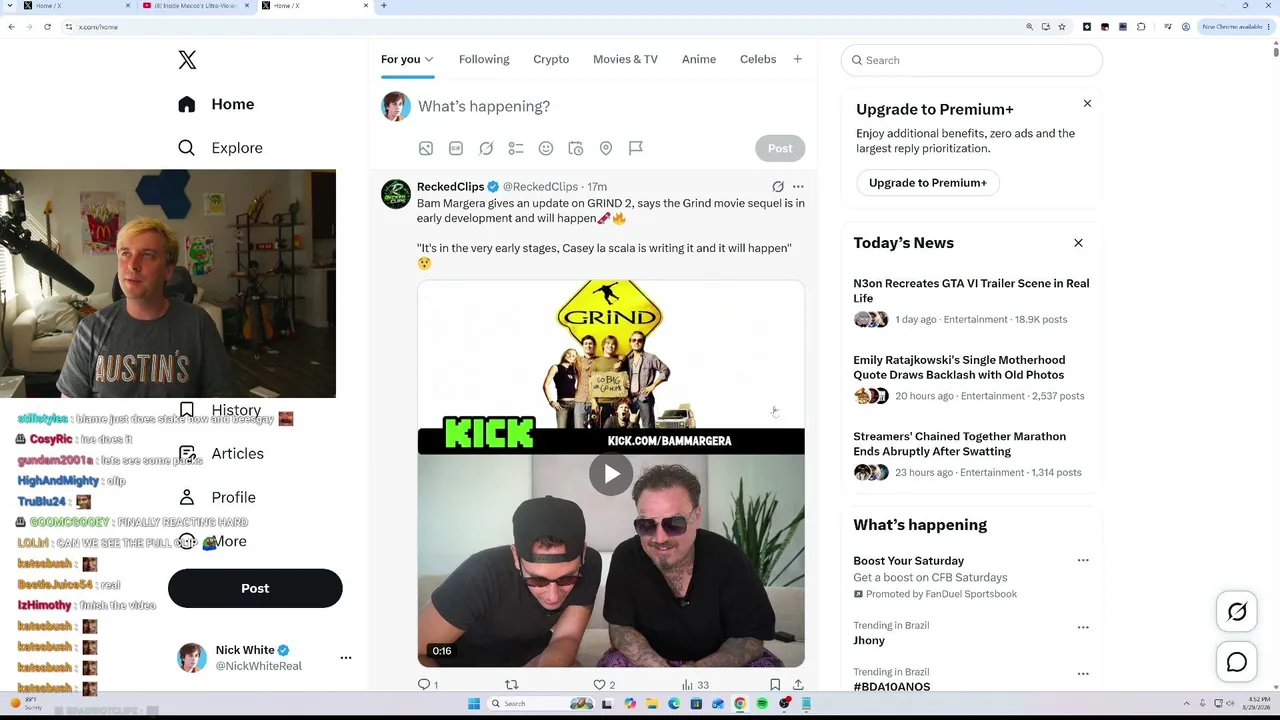Open options for Jhony trend

(x=1083, y=628)
